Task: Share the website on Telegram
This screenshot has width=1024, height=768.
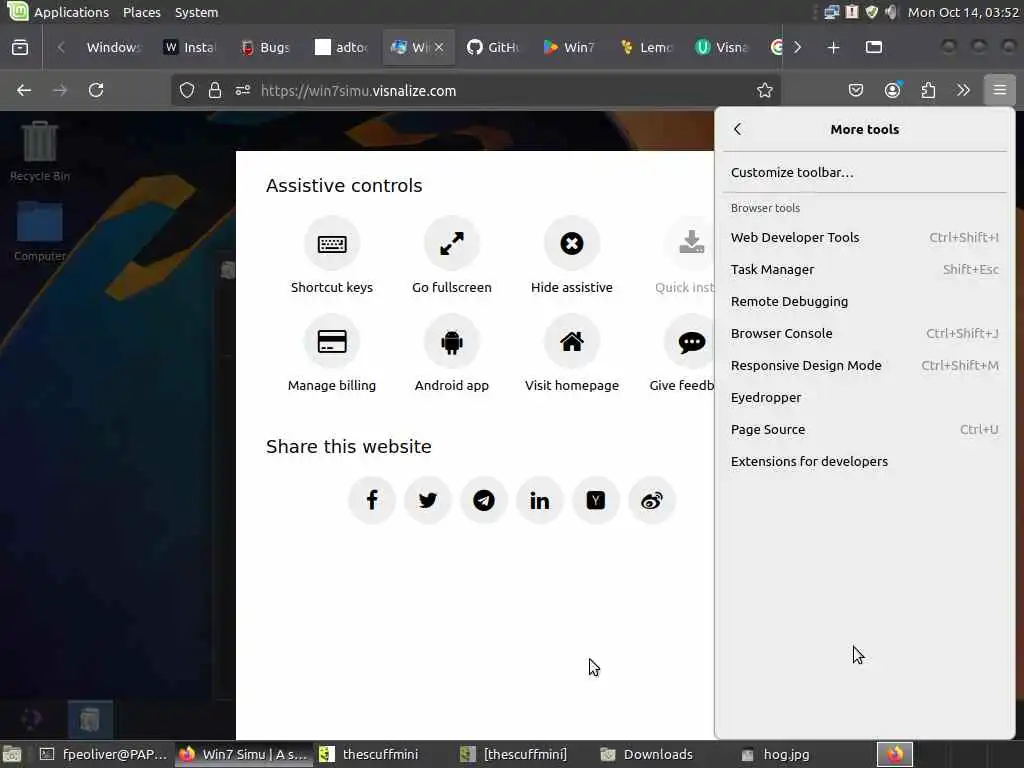Action: (x=483, y=500)
